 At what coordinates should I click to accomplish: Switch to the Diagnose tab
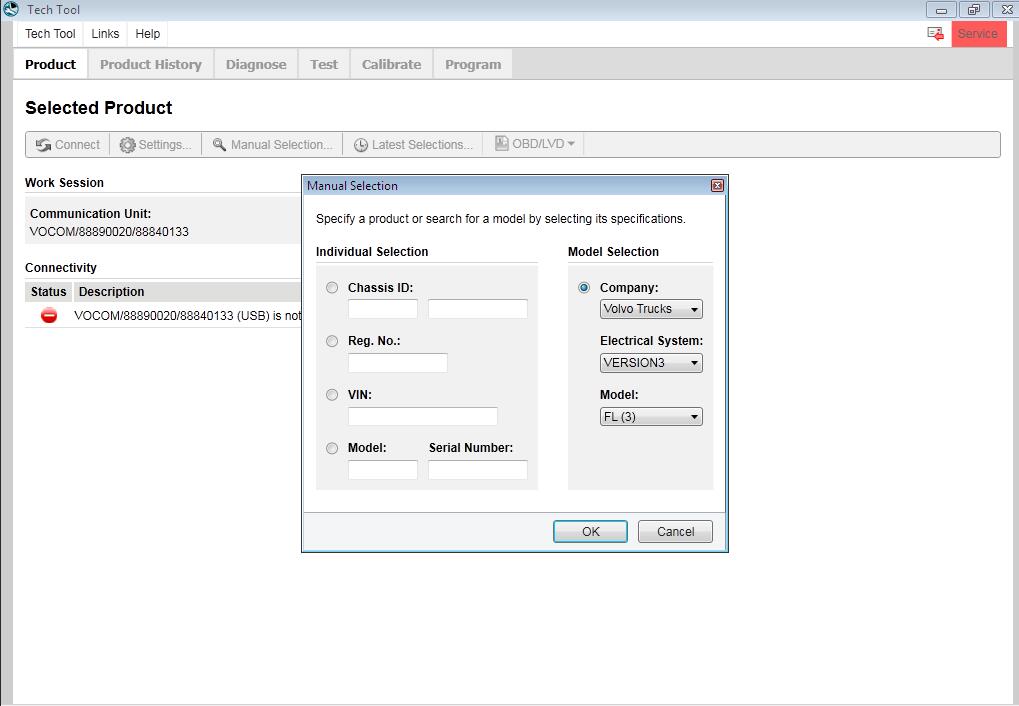pyautogui.click(x=256, y=64)
